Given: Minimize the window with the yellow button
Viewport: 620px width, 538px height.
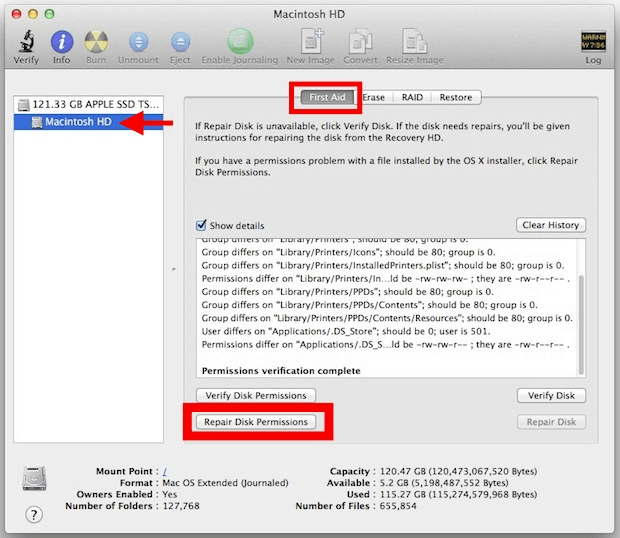Looking at the screenshot, I should 33,14.
